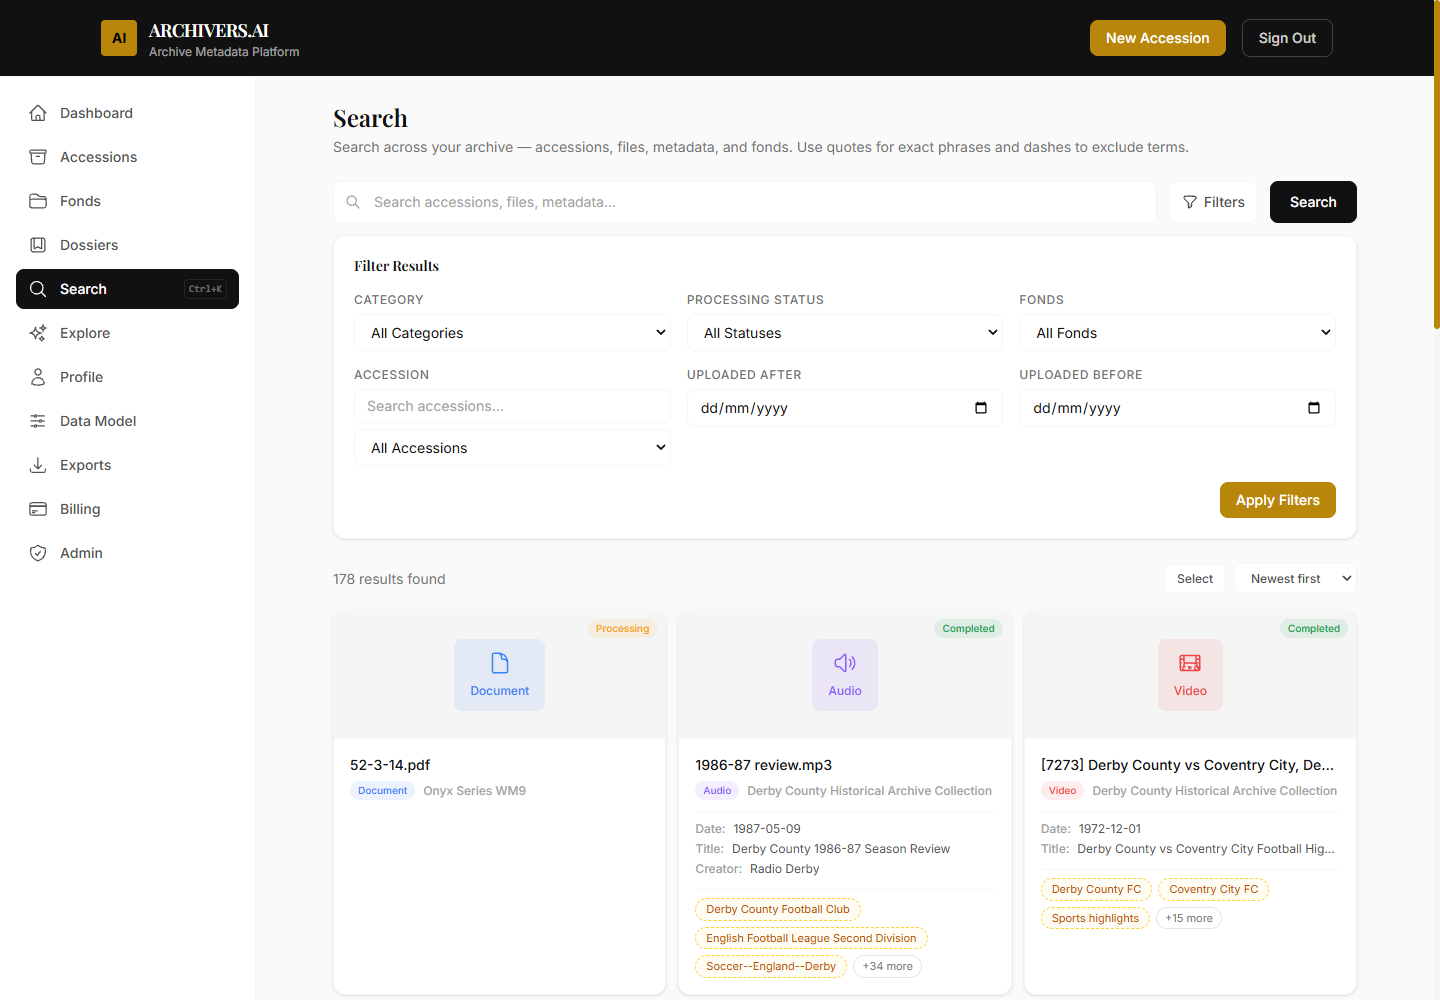
Task: Open Exports page in sidebar
Action: 127,465
